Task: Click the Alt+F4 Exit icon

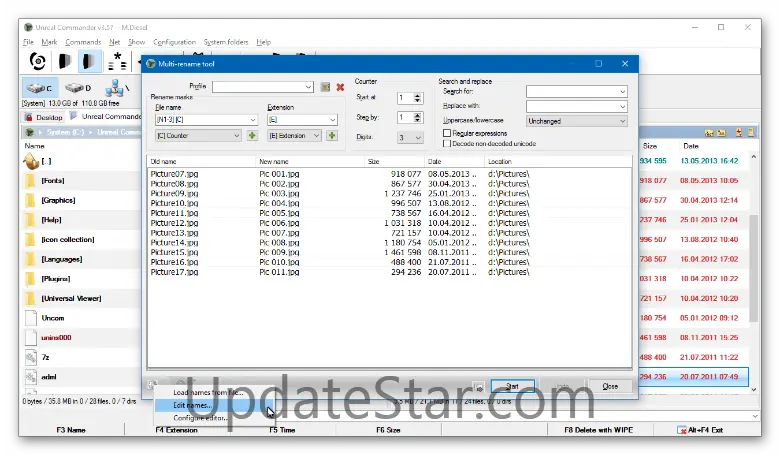Action: [x=682, y=430]
